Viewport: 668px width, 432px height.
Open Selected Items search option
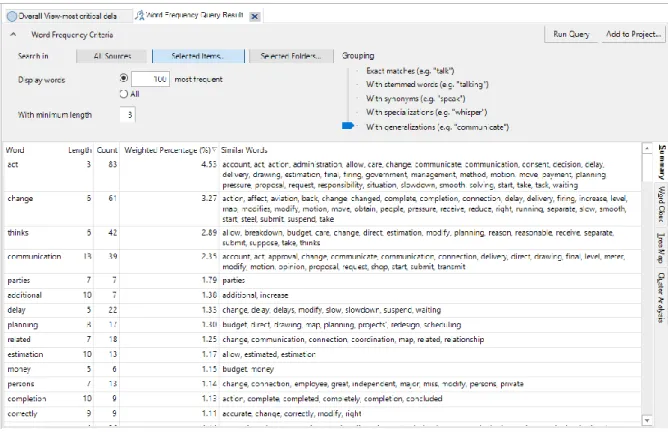tap(198, 56)
